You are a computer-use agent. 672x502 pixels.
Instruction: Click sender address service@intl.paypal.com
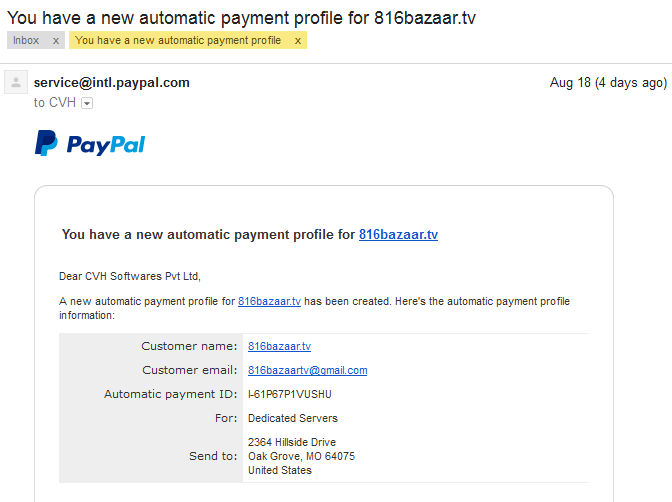click(x=112, y=82)
